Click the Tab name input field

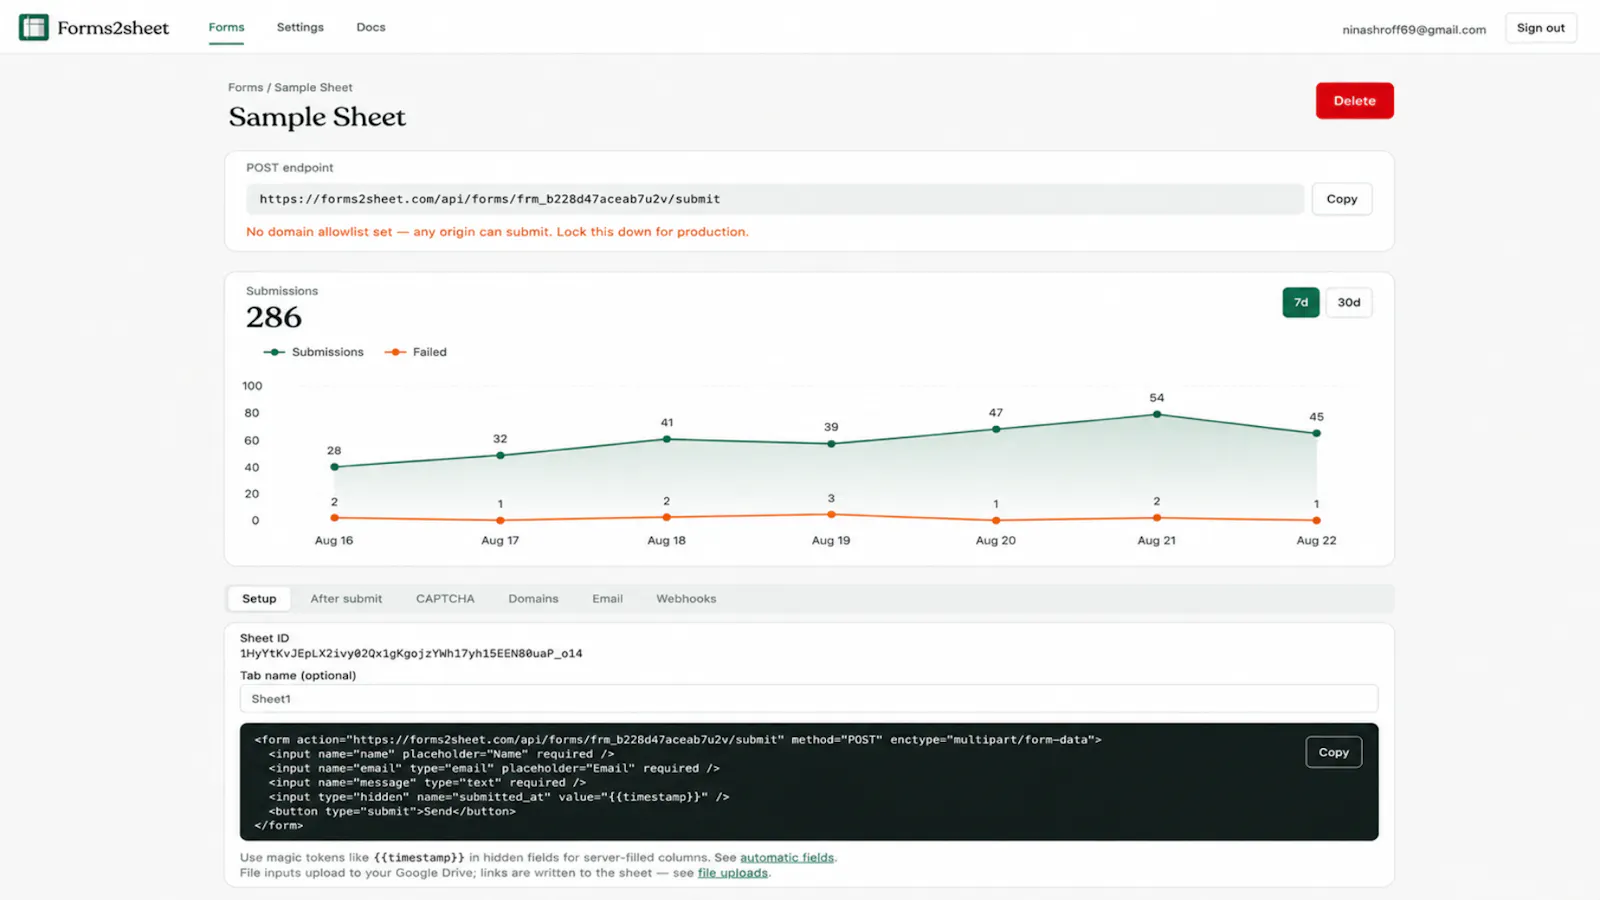(x=809, y=699)
